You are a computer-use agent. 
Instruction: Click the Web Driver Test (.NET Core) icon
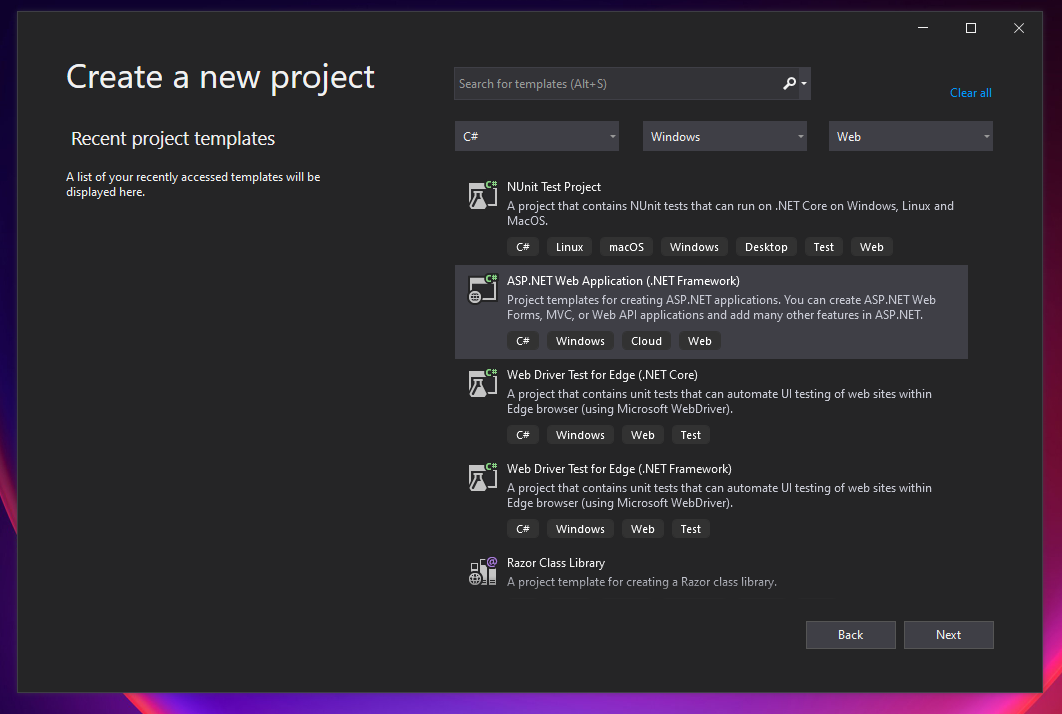tap(482, 384)
